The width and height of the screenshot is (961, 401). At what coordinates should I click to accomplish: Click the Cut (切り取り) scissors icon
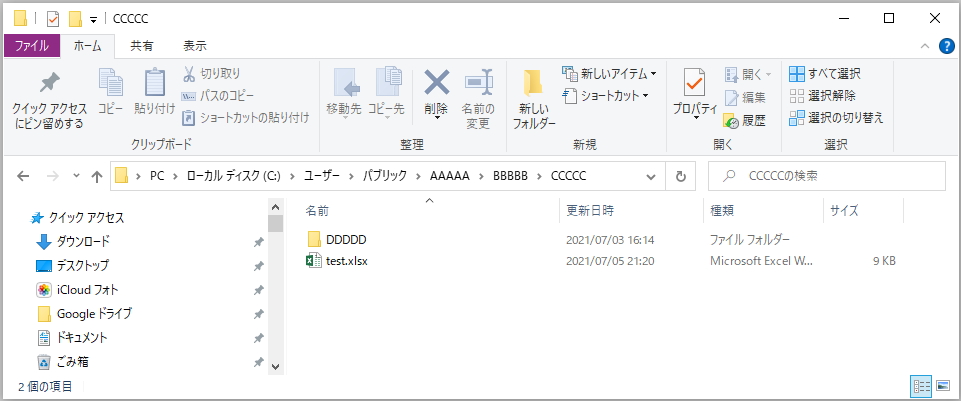[x=189, y=74]
